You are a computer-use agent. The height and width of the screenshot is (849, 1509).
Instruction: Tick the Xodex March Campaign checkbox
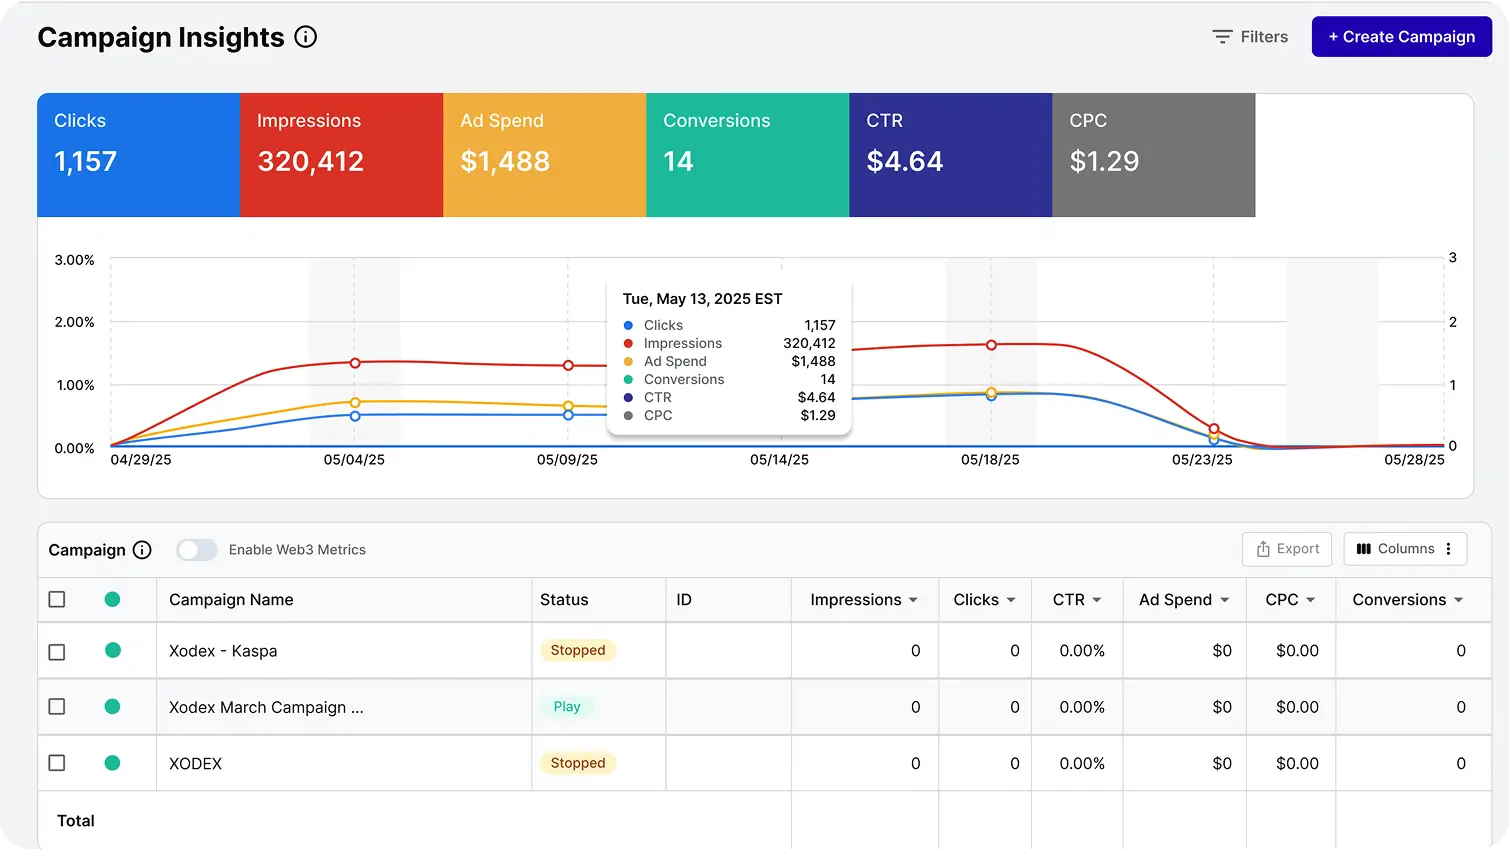pyautogui.click(x=57, y=707)
